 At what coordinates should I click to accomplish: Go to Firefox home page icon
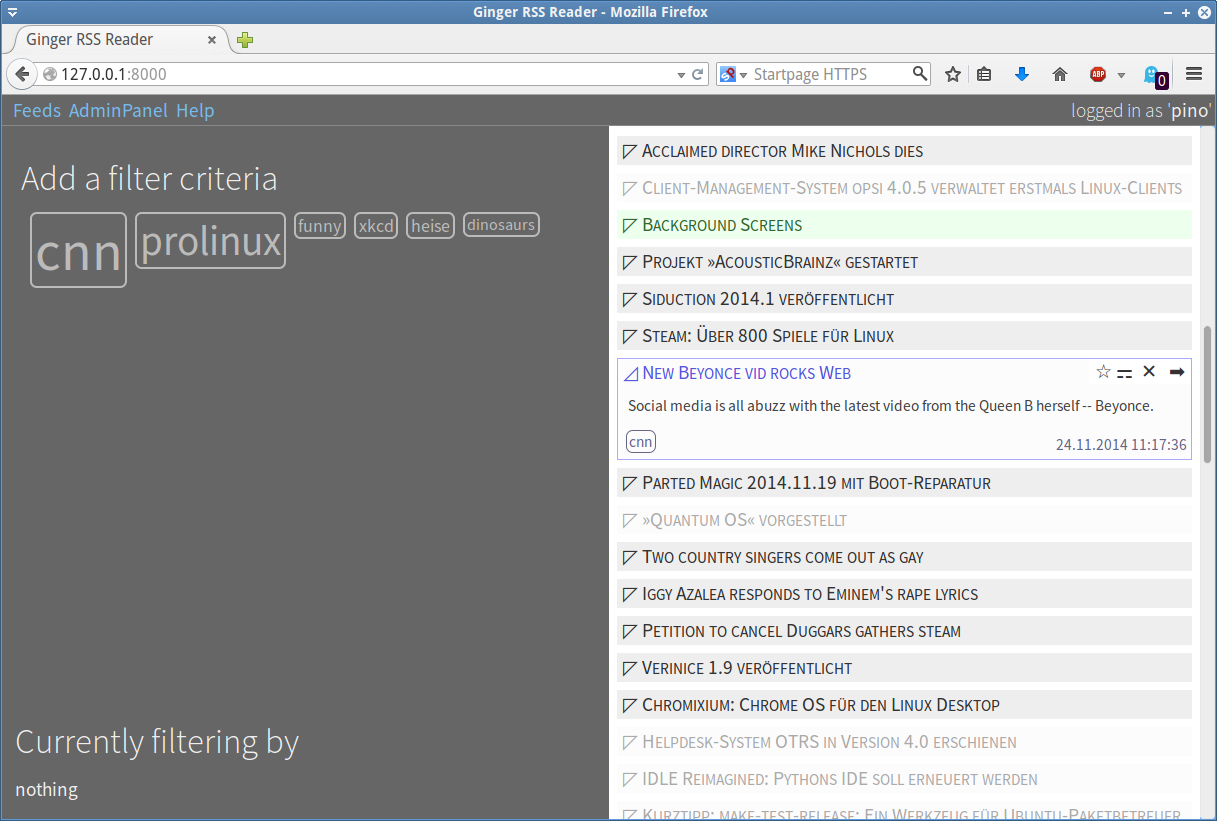pyautogui.click(x=1060, y=74)
